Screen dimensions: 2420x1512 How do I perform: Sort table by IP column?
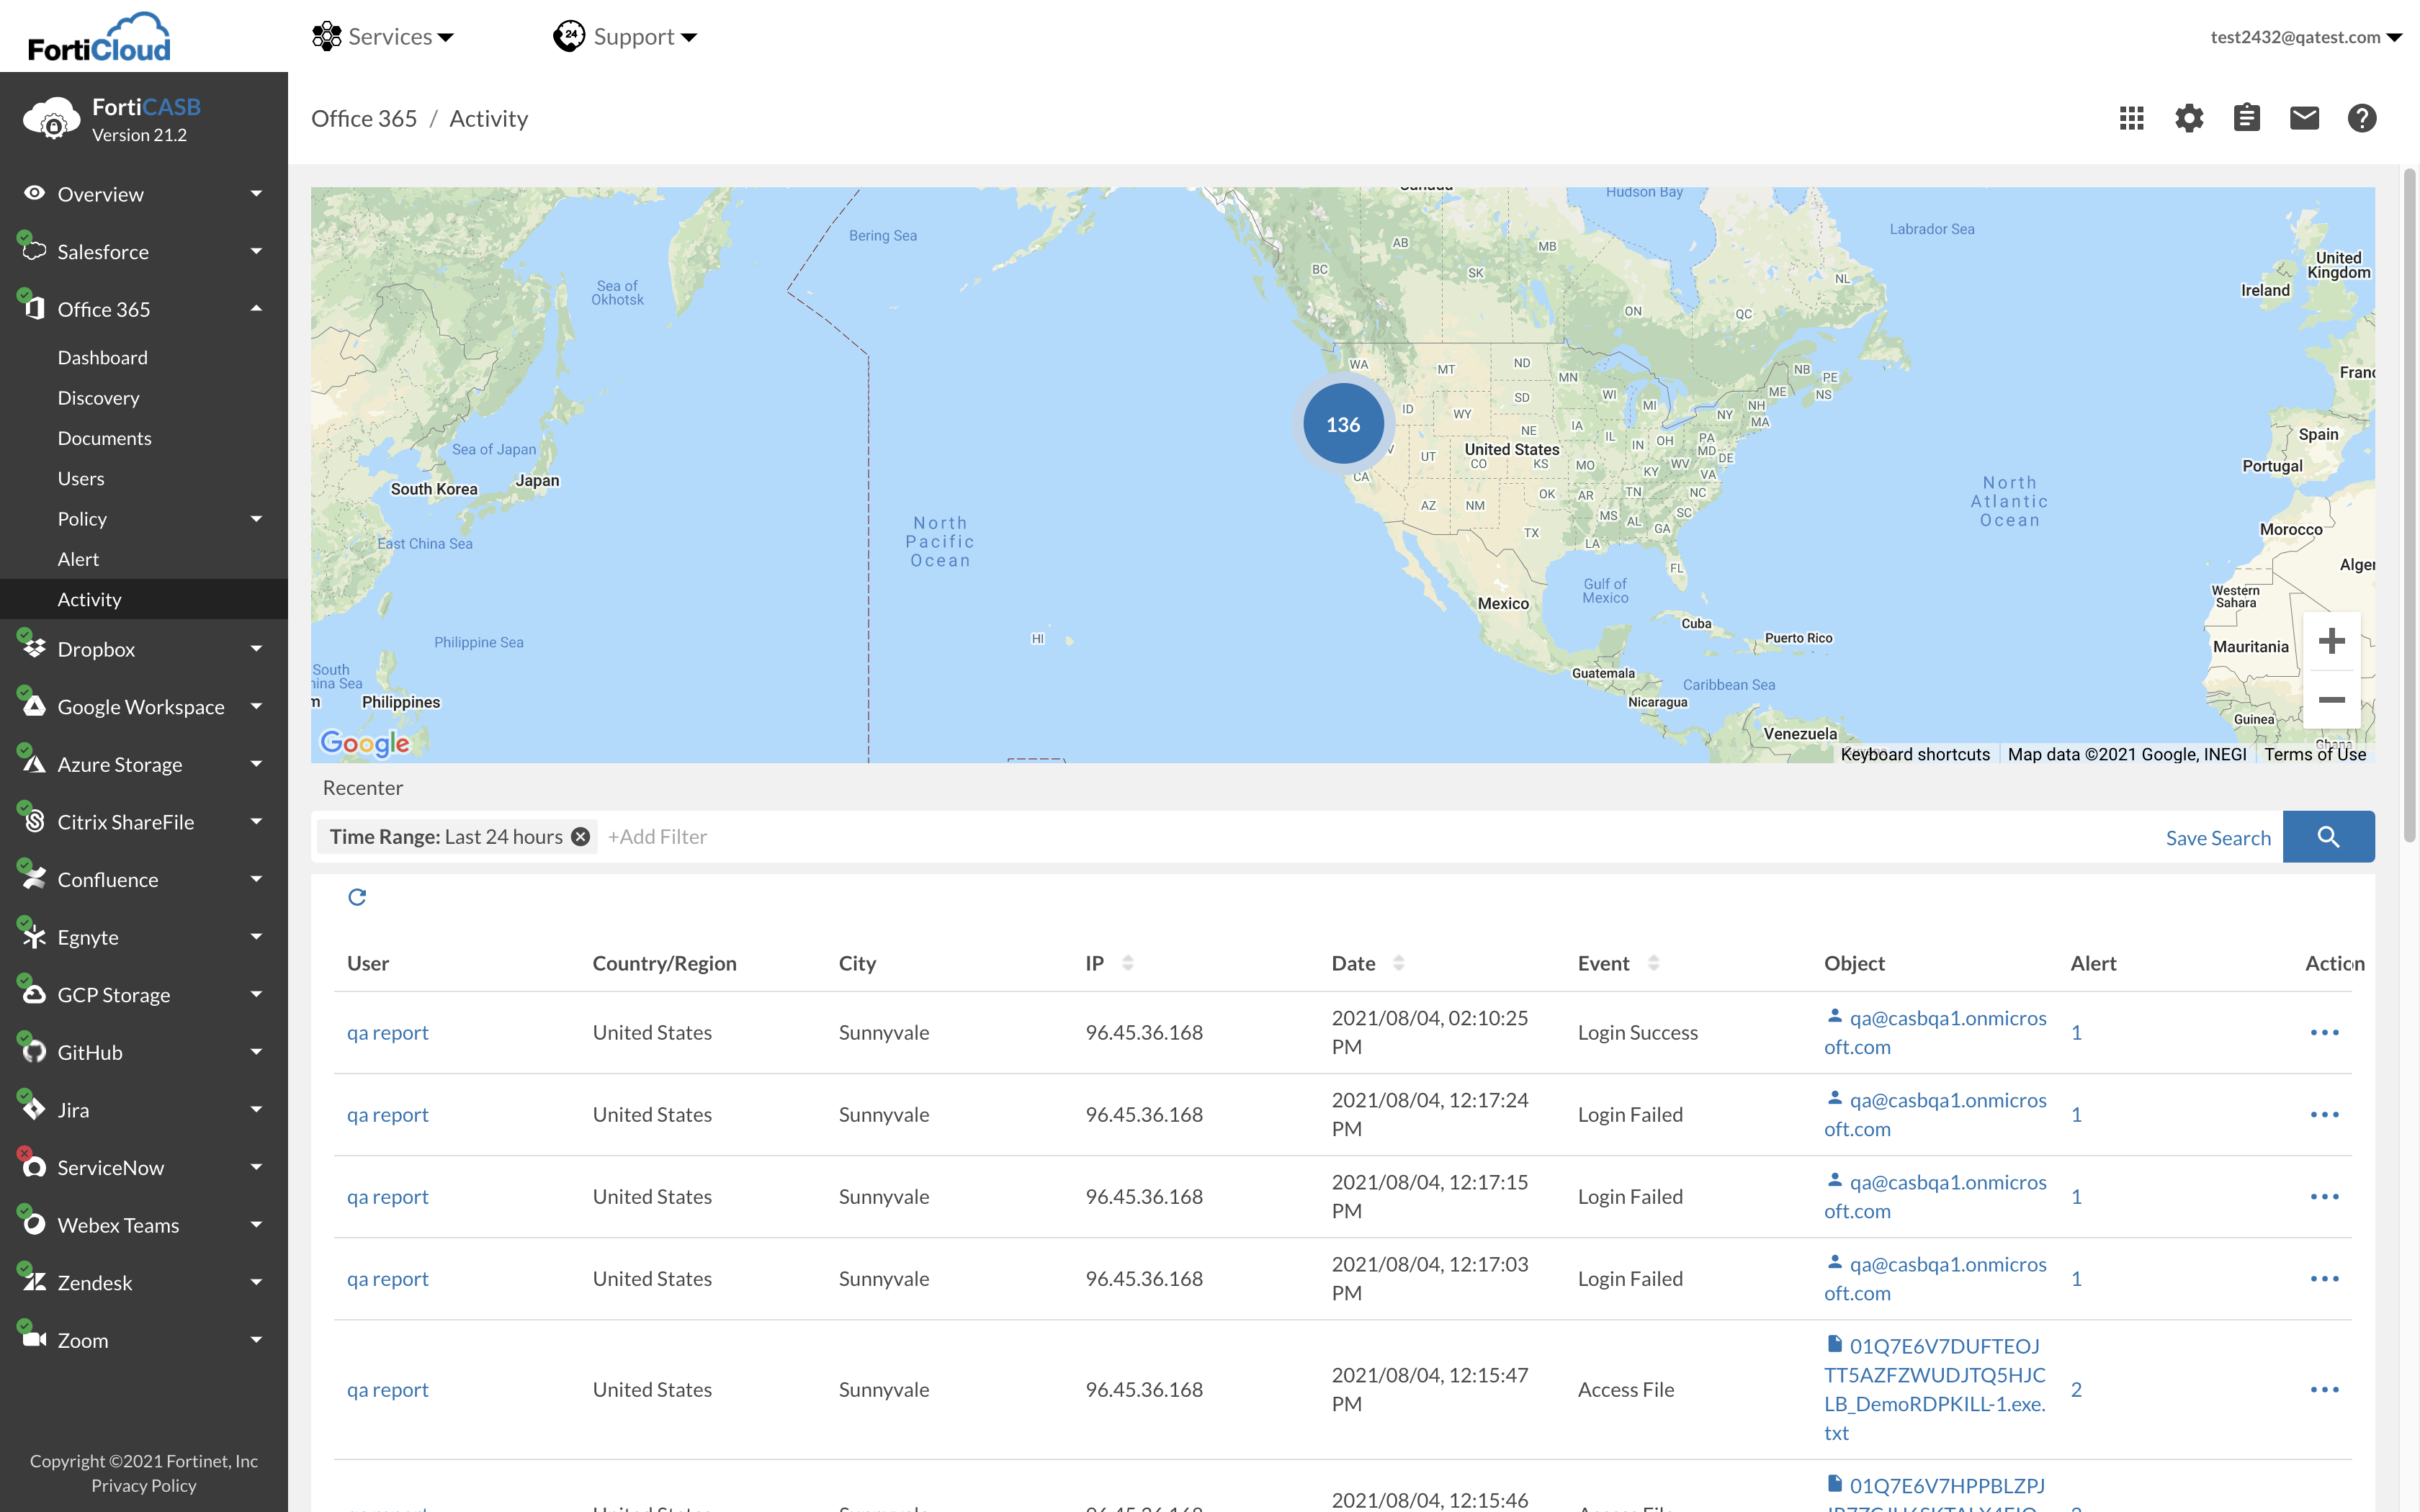click(x=1127, y=963)
